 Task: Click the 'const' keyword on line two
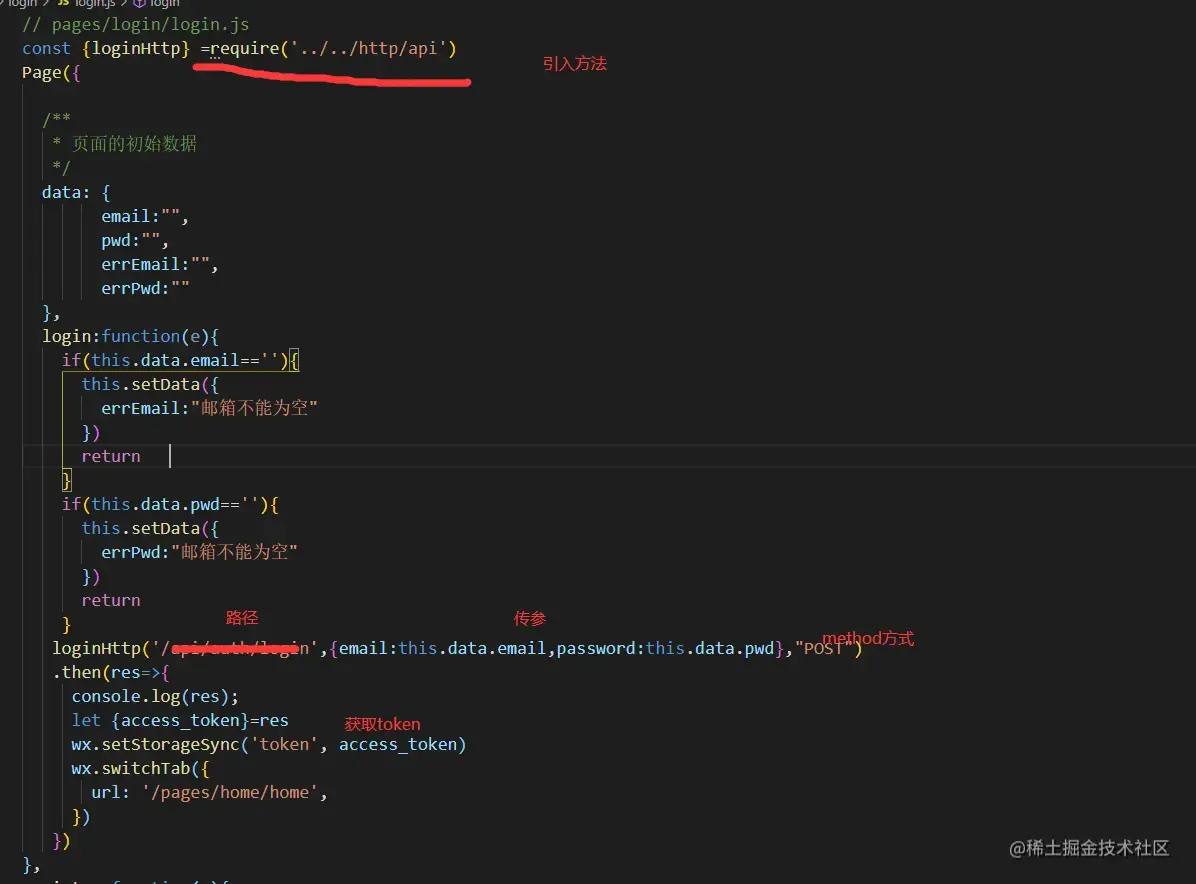tap(46, 48)
